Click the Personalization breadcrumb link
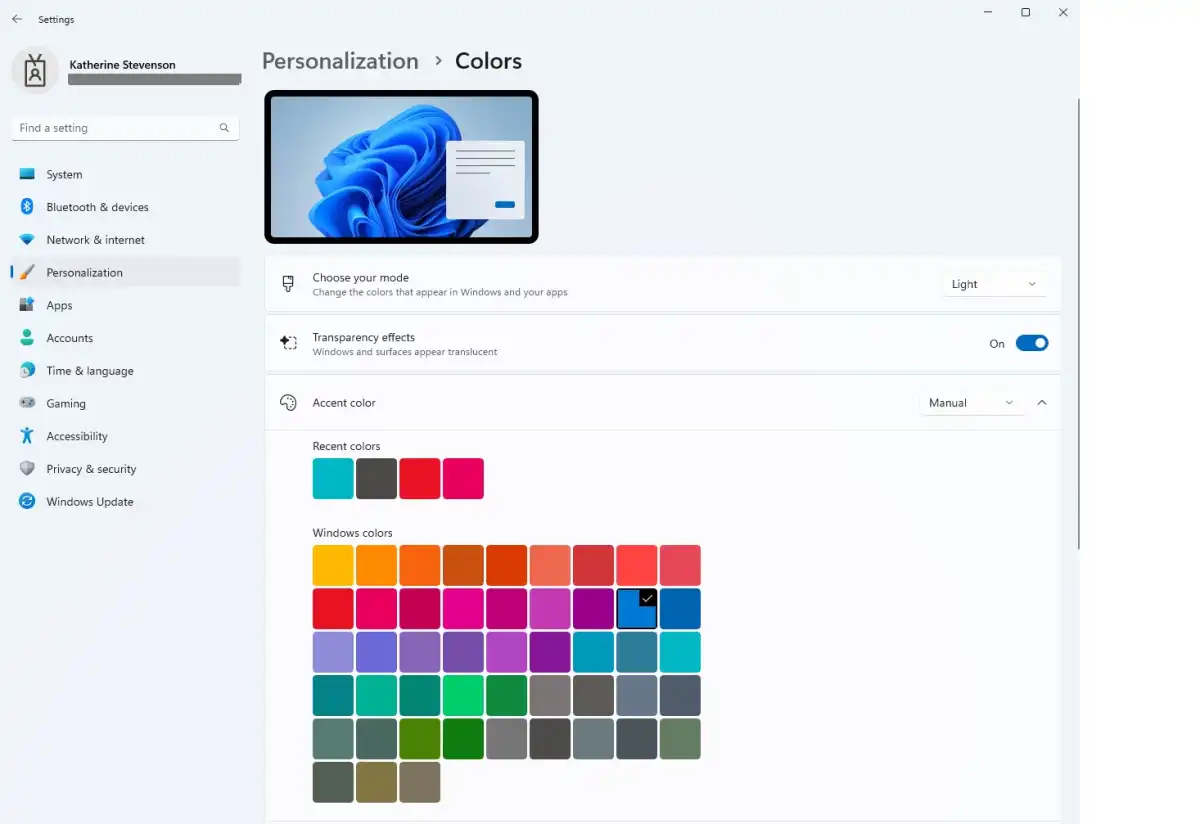 340,61
